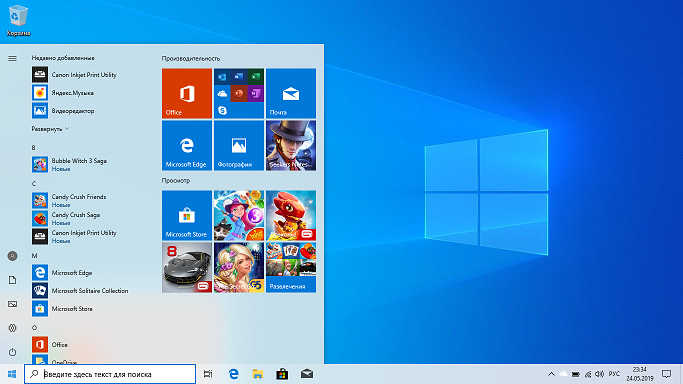Open the Action Center notifications icon

click(666, 374)
